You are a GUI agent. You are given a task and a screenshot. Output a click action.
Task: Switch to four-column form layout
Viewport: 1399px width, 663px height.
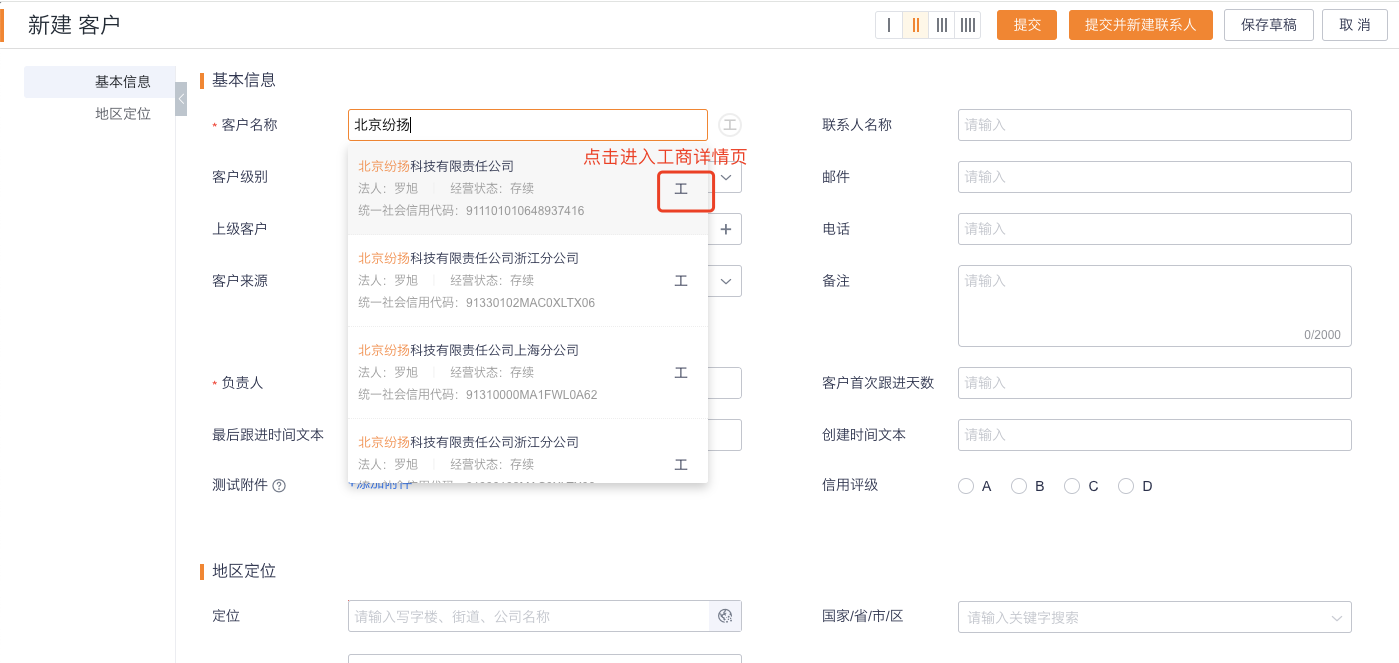(967, 25)
